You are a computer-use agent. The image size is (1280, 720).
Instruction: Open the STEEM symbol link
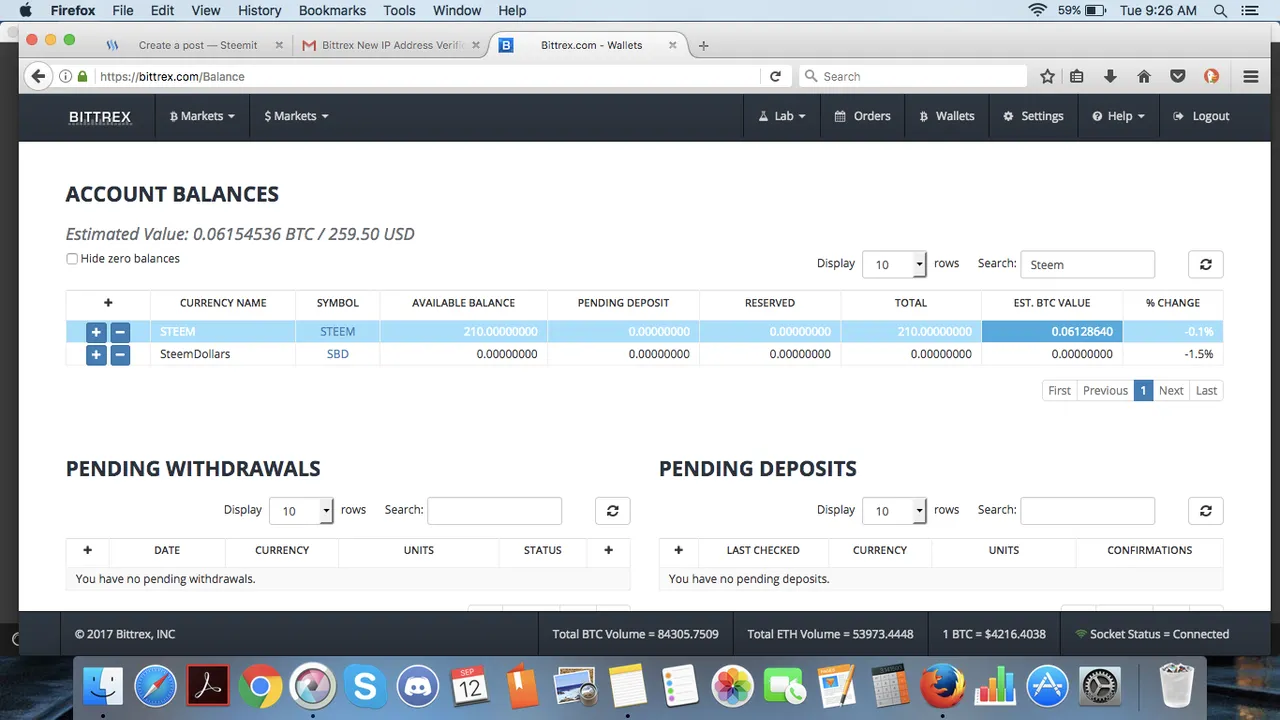click(337, 331)
